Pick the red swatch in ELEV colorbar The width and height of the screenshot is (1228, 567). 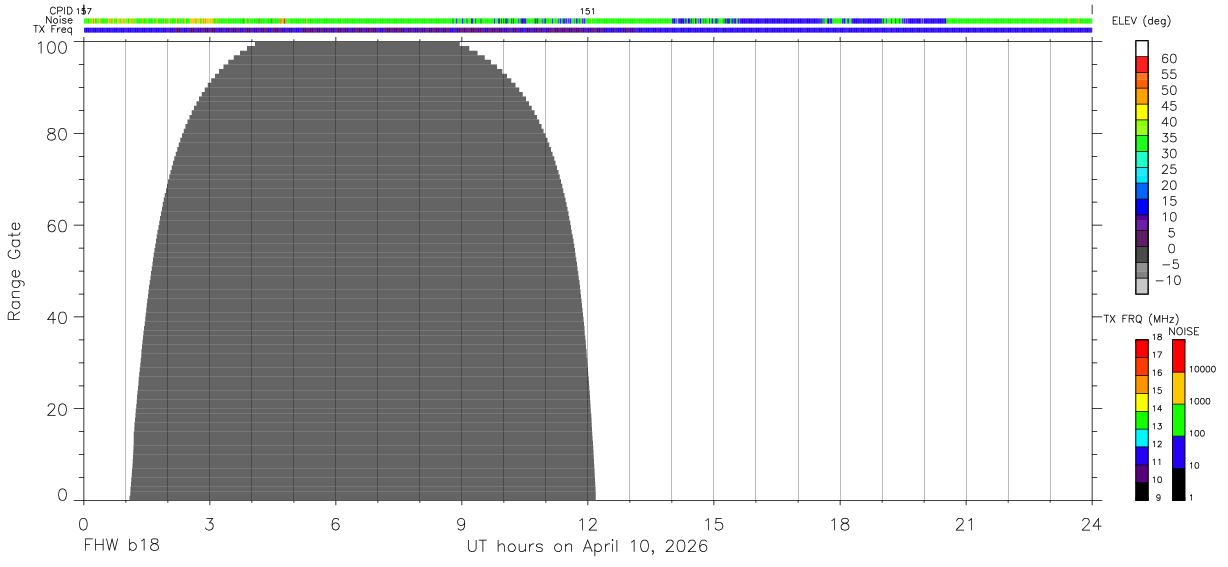[x=1142, y=63]
